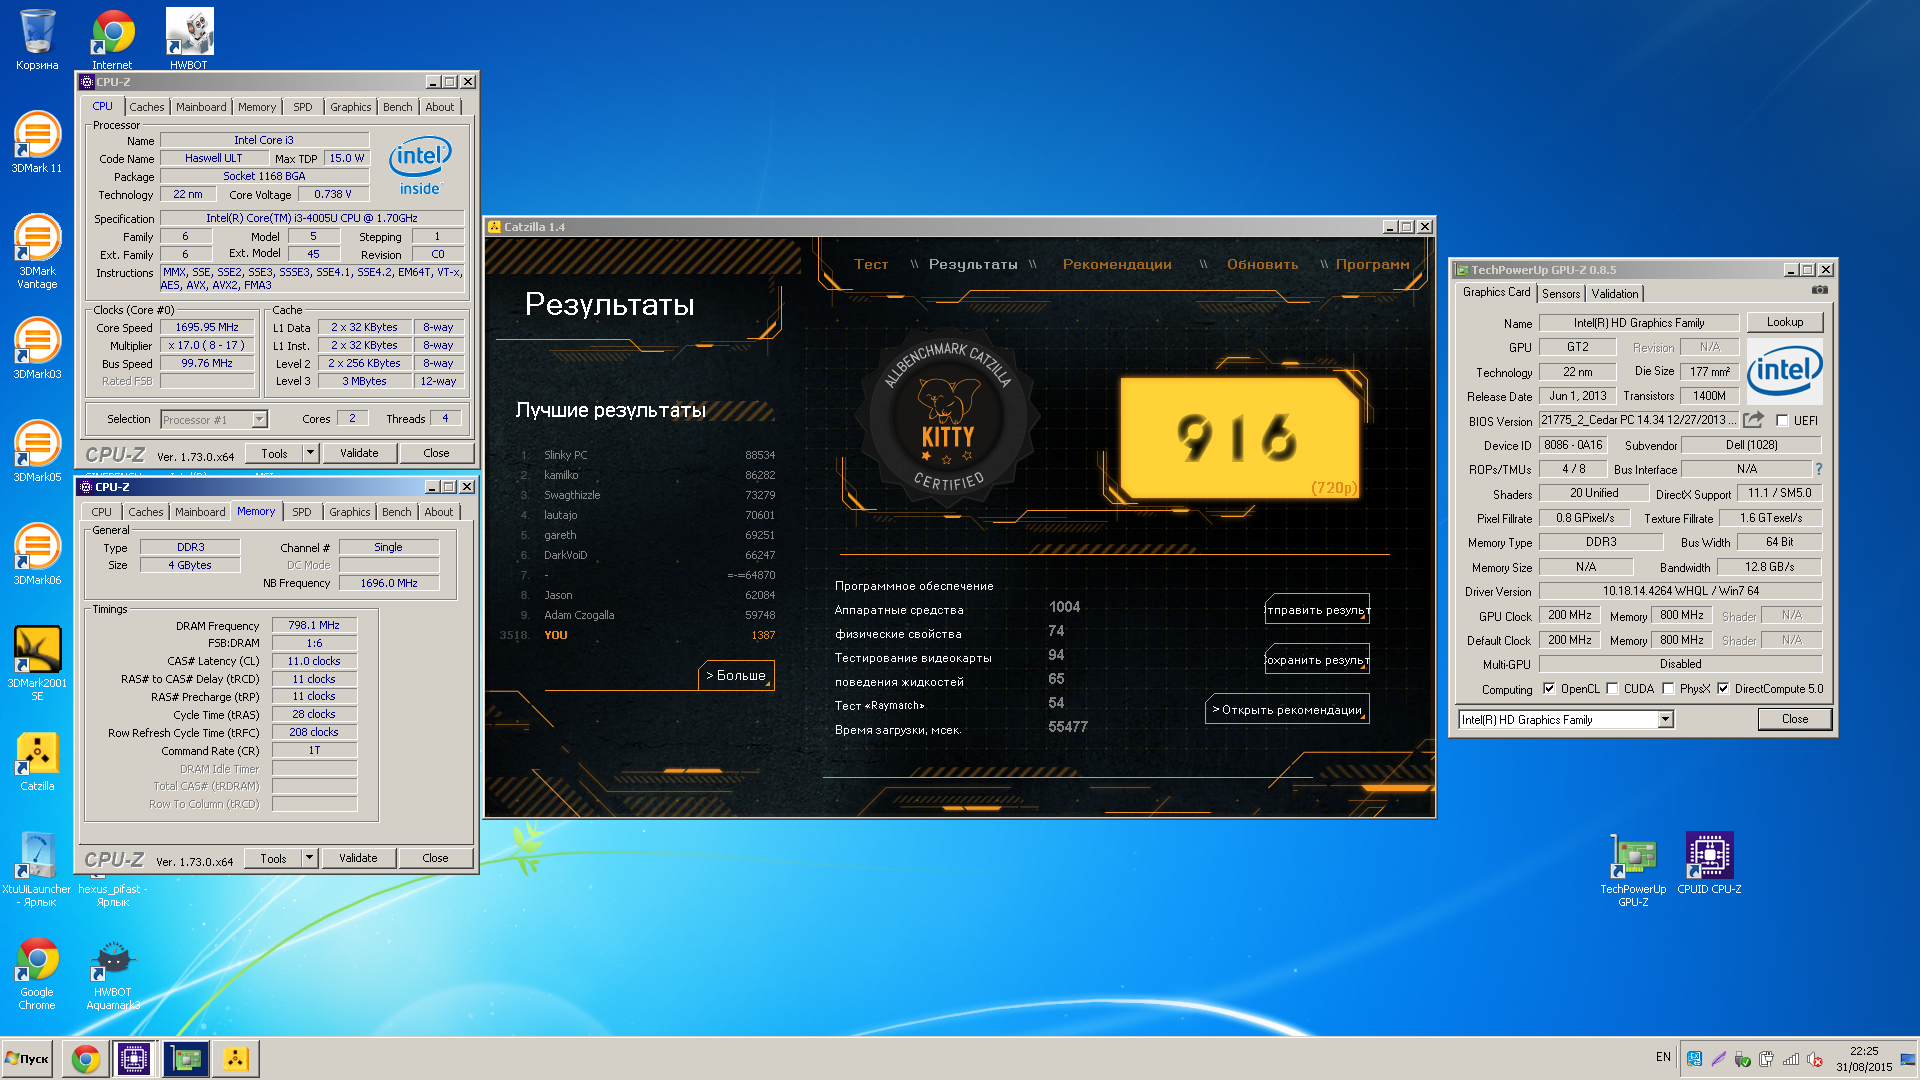This screenshot has width=1920, height=1080.
Task: Launch the 3DMark2001 SE desktop shortcut
Action: click(x=37, y=663)
